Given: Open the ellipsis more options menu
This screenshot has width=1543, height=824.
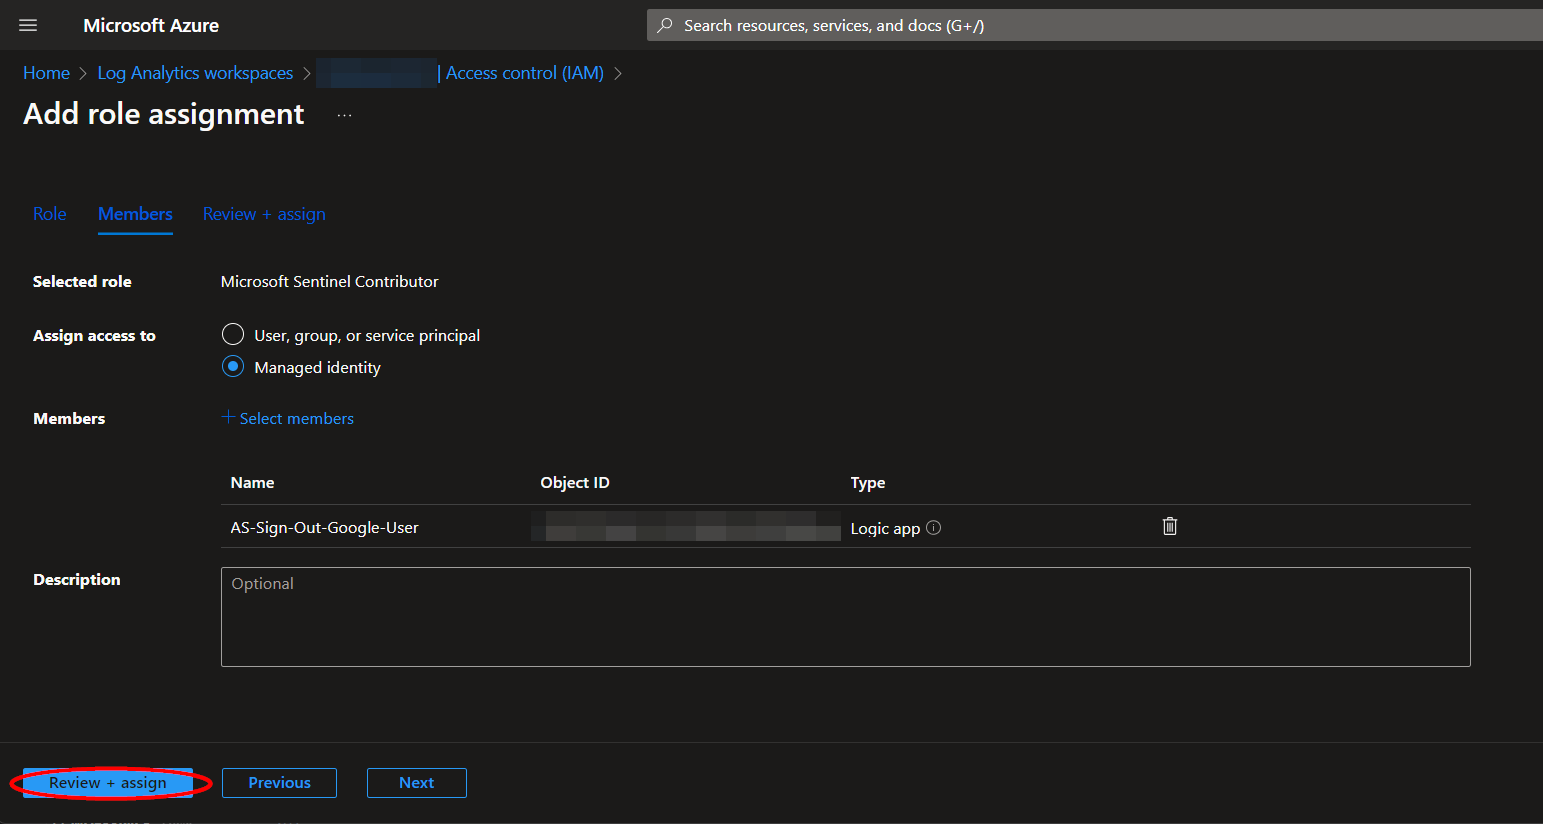Looking at the screenshot, I should [345, 116].
